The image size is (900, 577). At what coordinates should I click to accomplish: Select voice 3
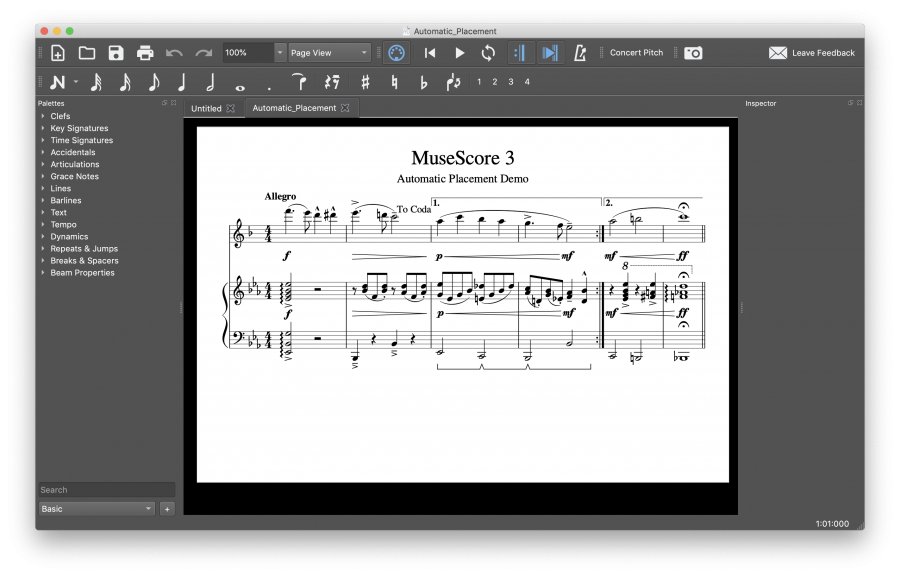pos(511,82)
